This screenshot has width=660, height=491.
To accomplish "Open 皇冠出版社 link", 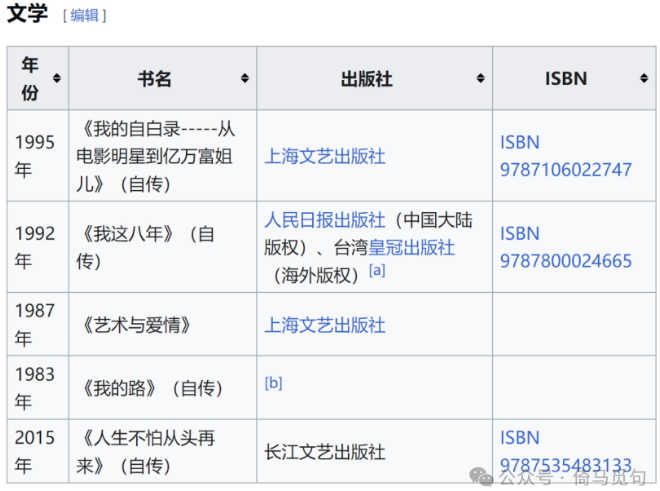I will (411, 248).
